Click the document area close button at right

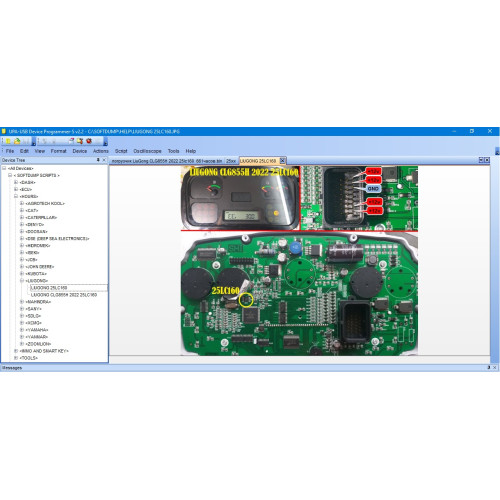click(x=487, y=160)
